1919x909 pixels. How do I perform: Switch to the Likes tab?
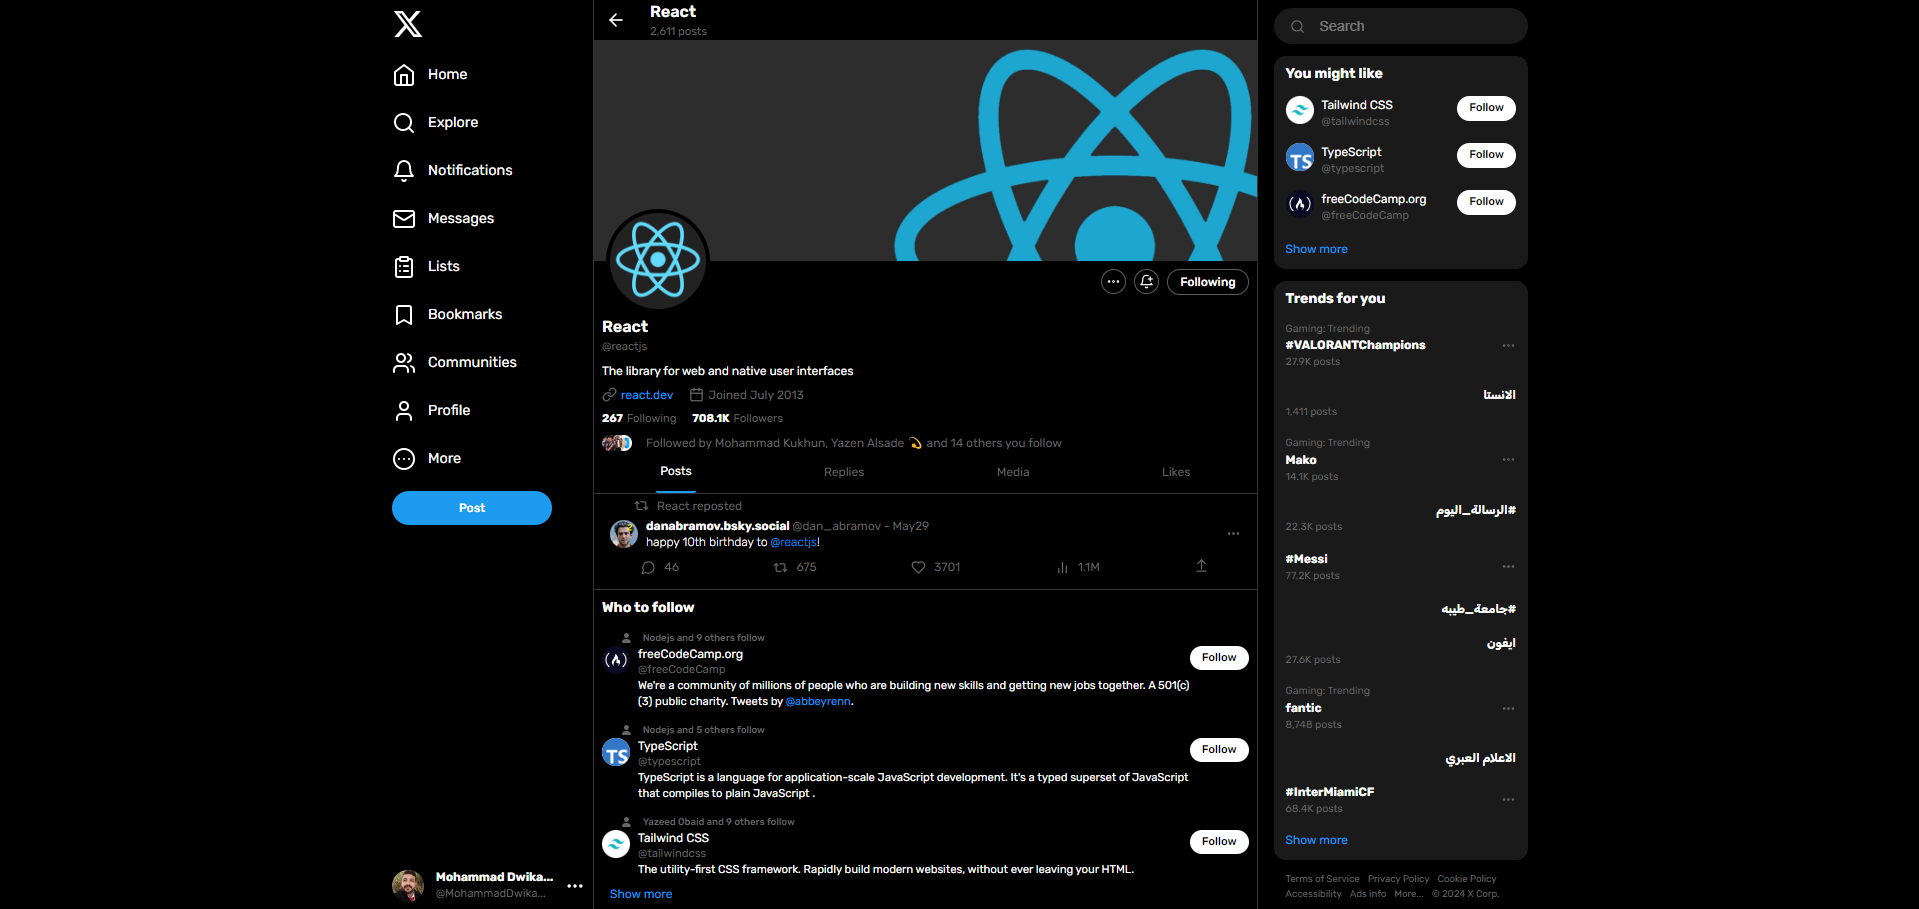1176,472
